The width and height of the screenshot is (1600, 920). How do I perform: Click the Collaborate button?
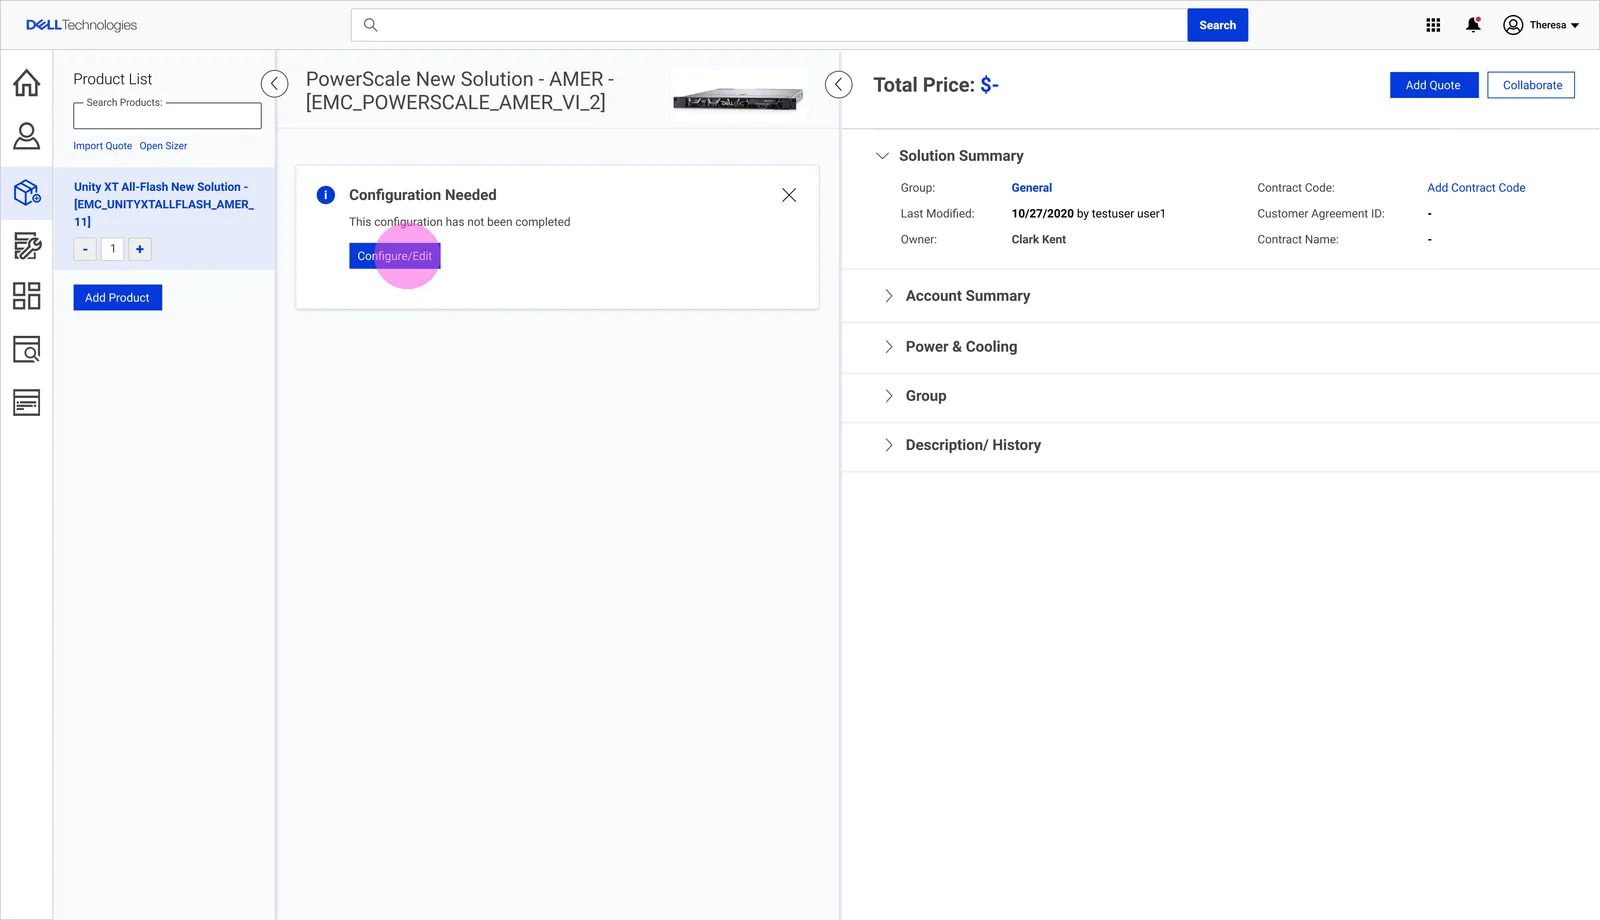point(1531,85)
